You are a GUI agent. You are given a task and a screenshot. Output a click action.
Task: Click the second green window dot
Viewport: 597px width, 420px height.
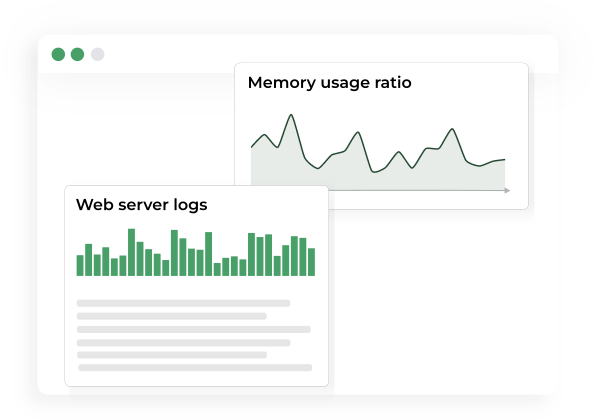click(78, 54)
